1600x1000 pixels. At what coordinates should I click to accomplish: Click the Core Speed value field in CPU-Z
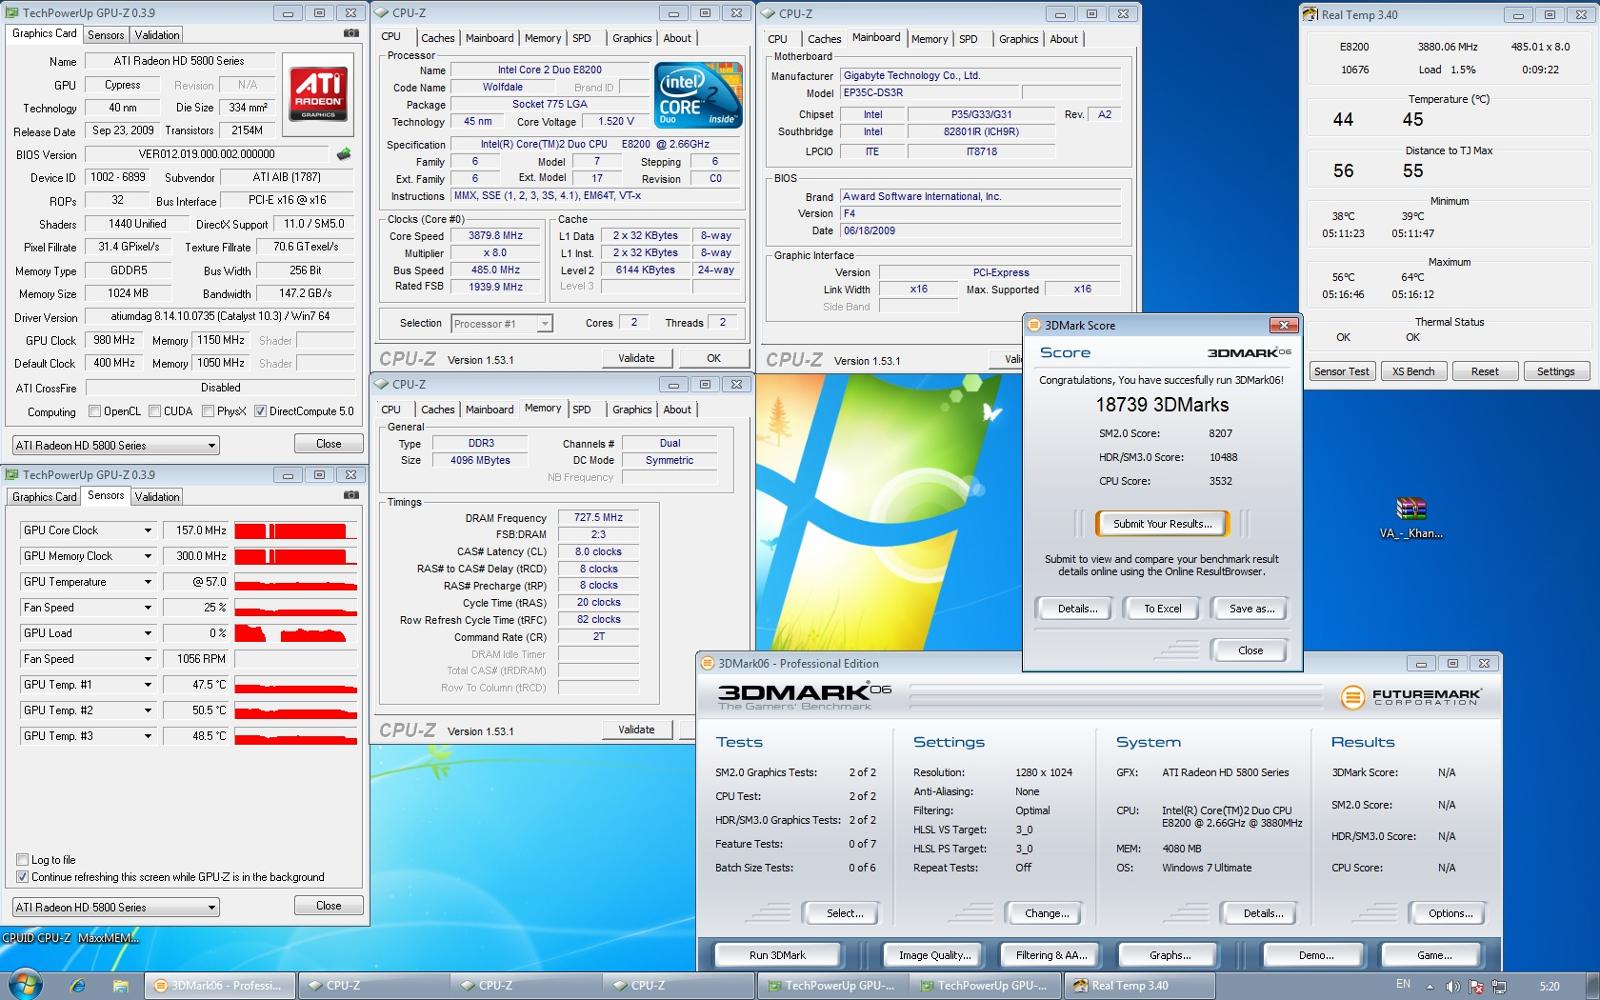click(x=495, y=236)
